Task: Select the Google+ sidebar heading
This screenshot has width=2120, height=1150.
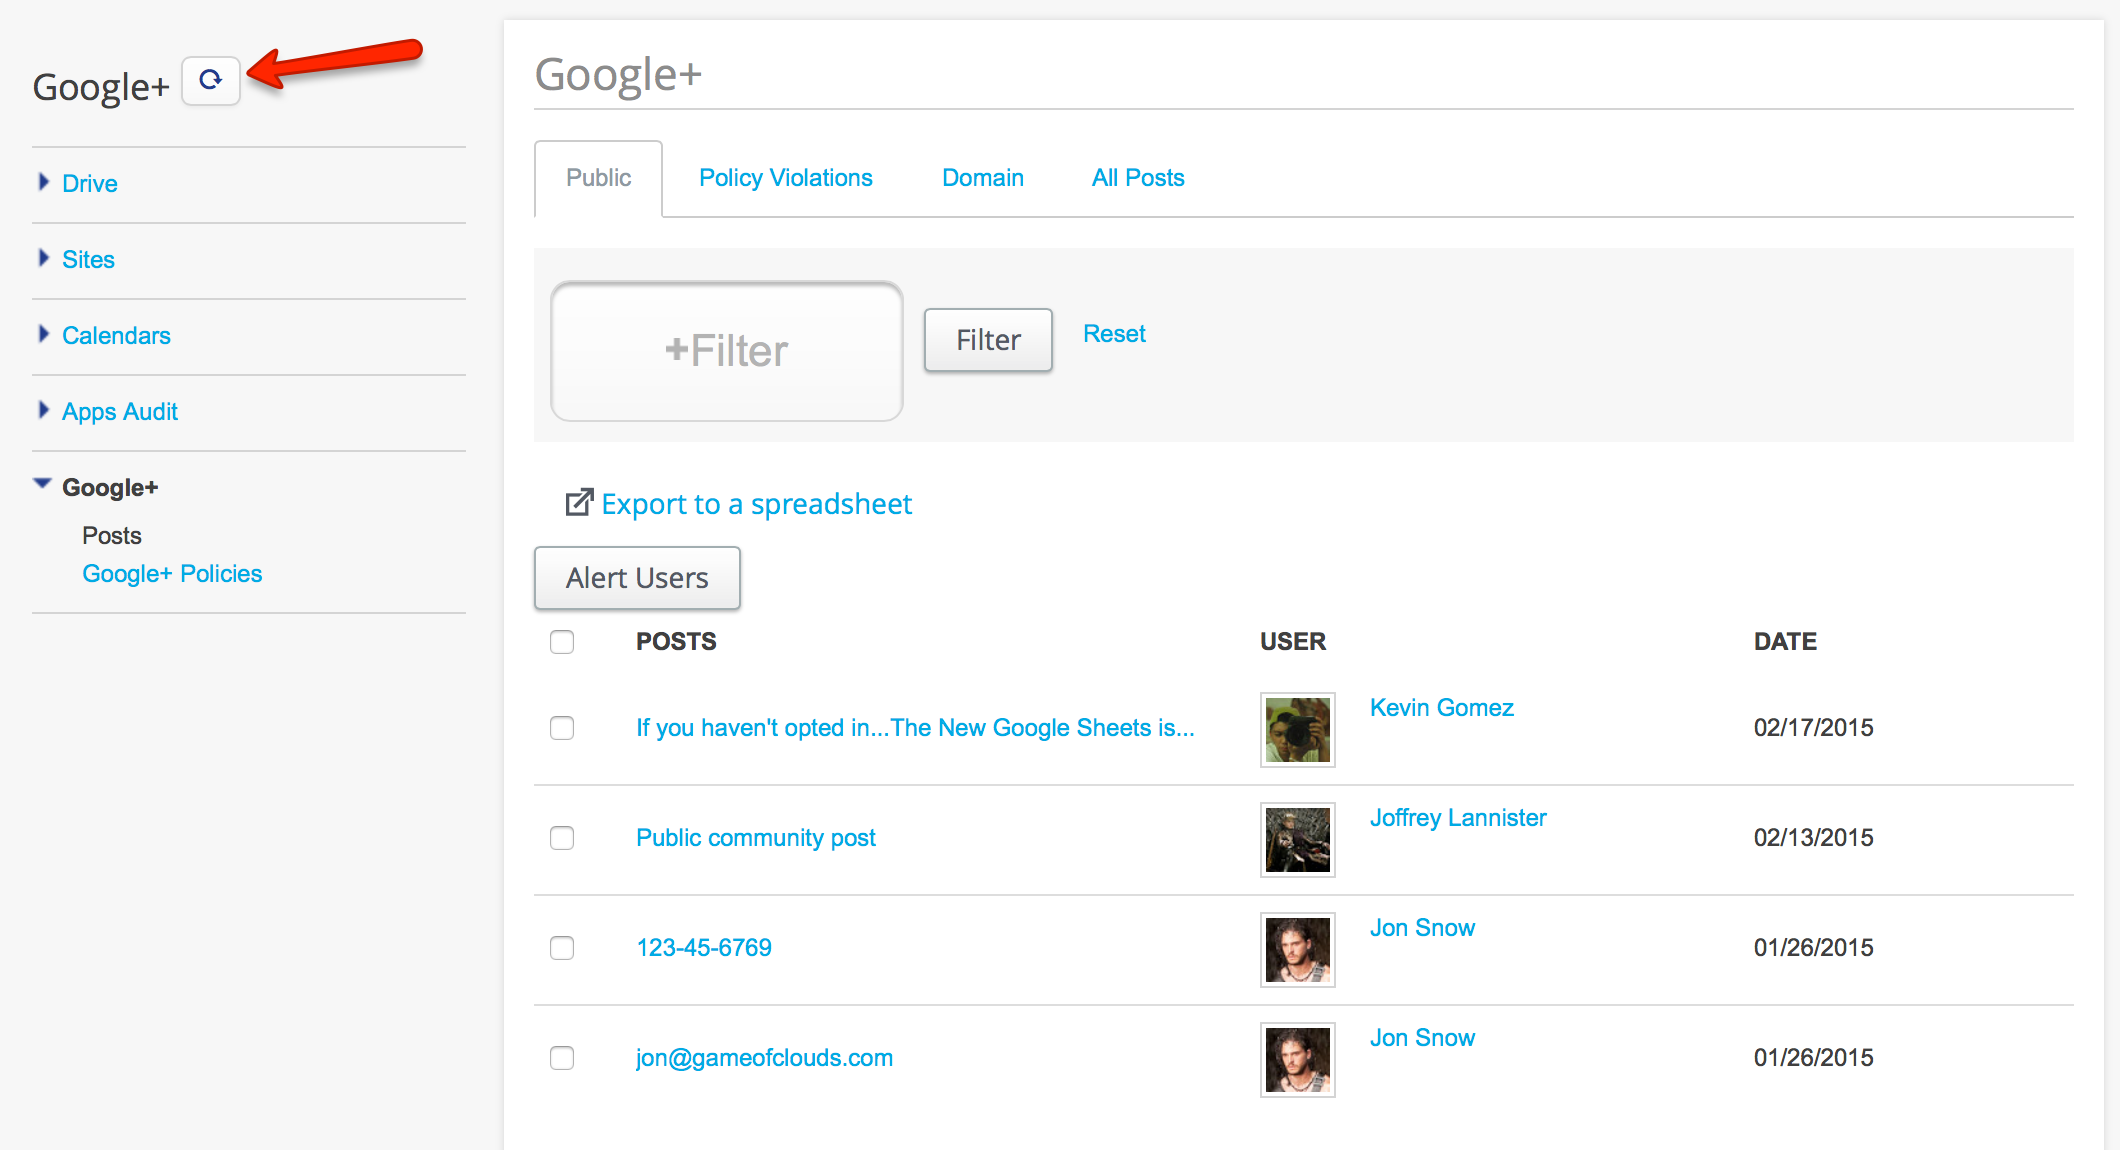Action: click(x=110, y=488)
